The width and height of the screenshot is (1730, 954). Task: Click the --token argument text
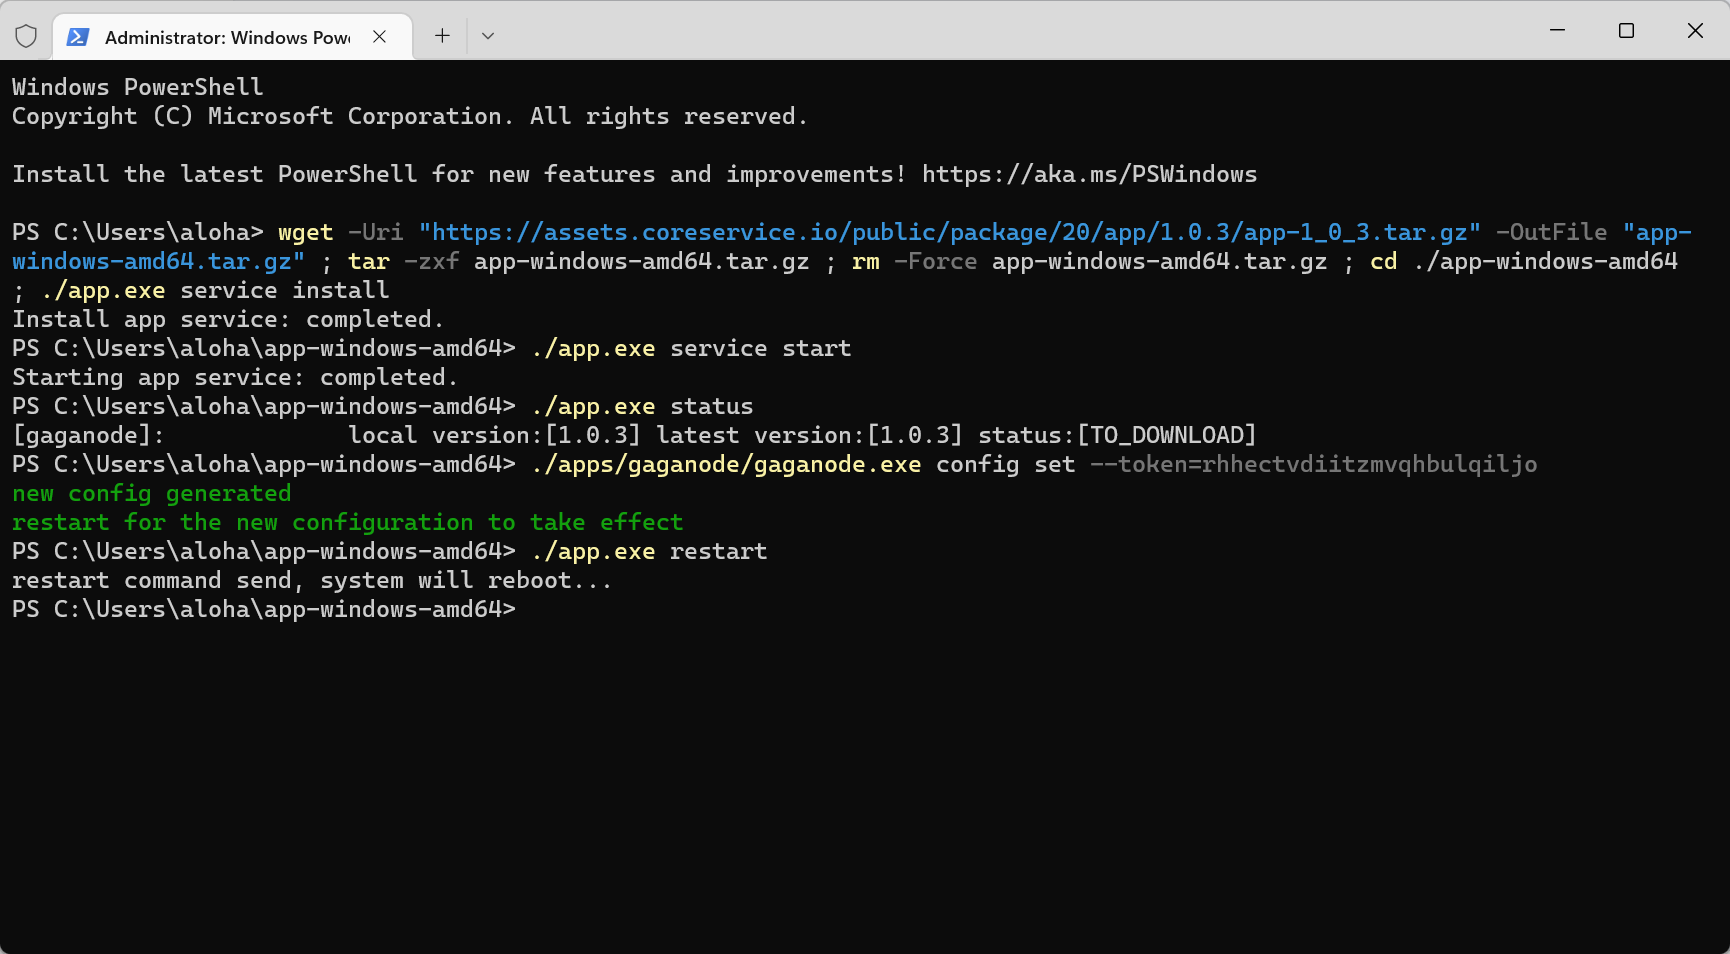1313,465
